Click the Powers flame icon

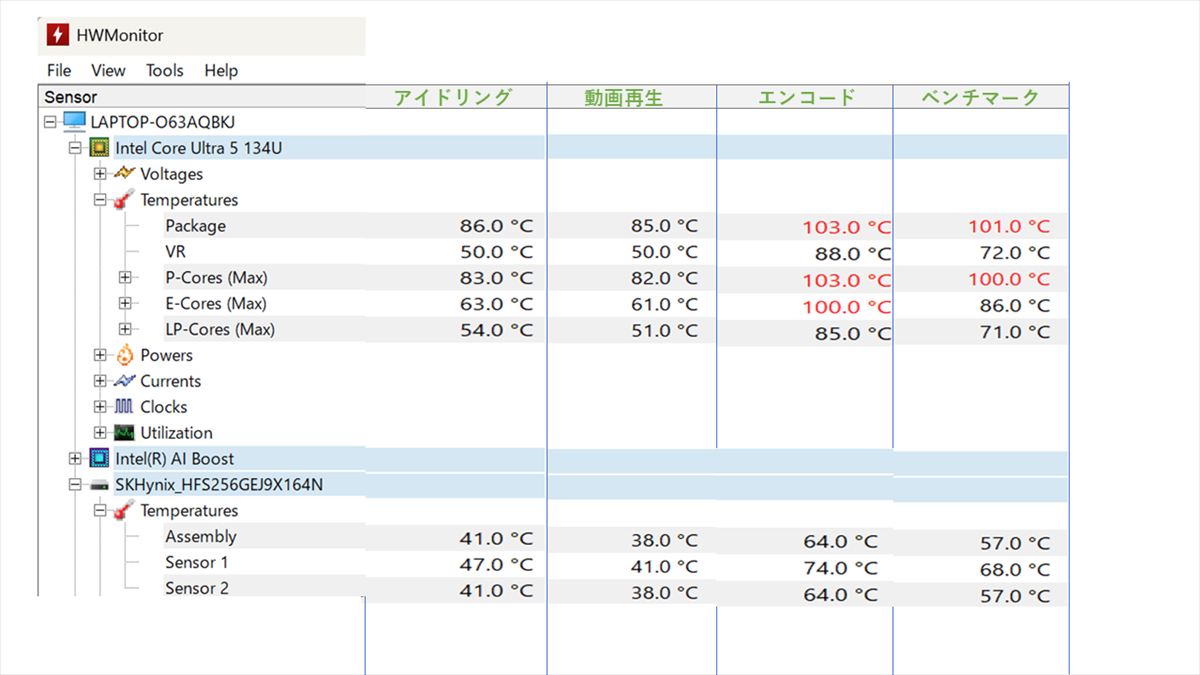[x=124, y=355]
